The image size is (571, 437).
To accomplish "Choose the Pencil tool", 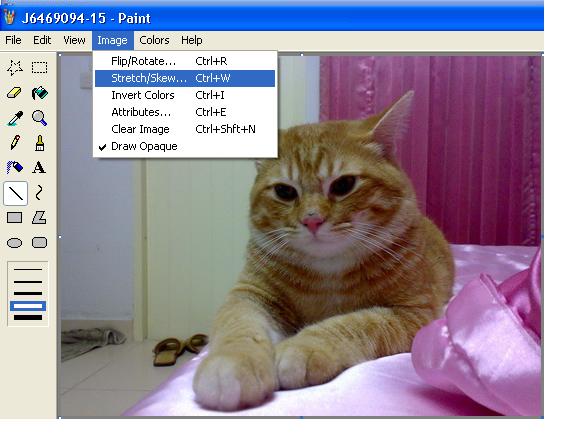I will tap(15, 143).
